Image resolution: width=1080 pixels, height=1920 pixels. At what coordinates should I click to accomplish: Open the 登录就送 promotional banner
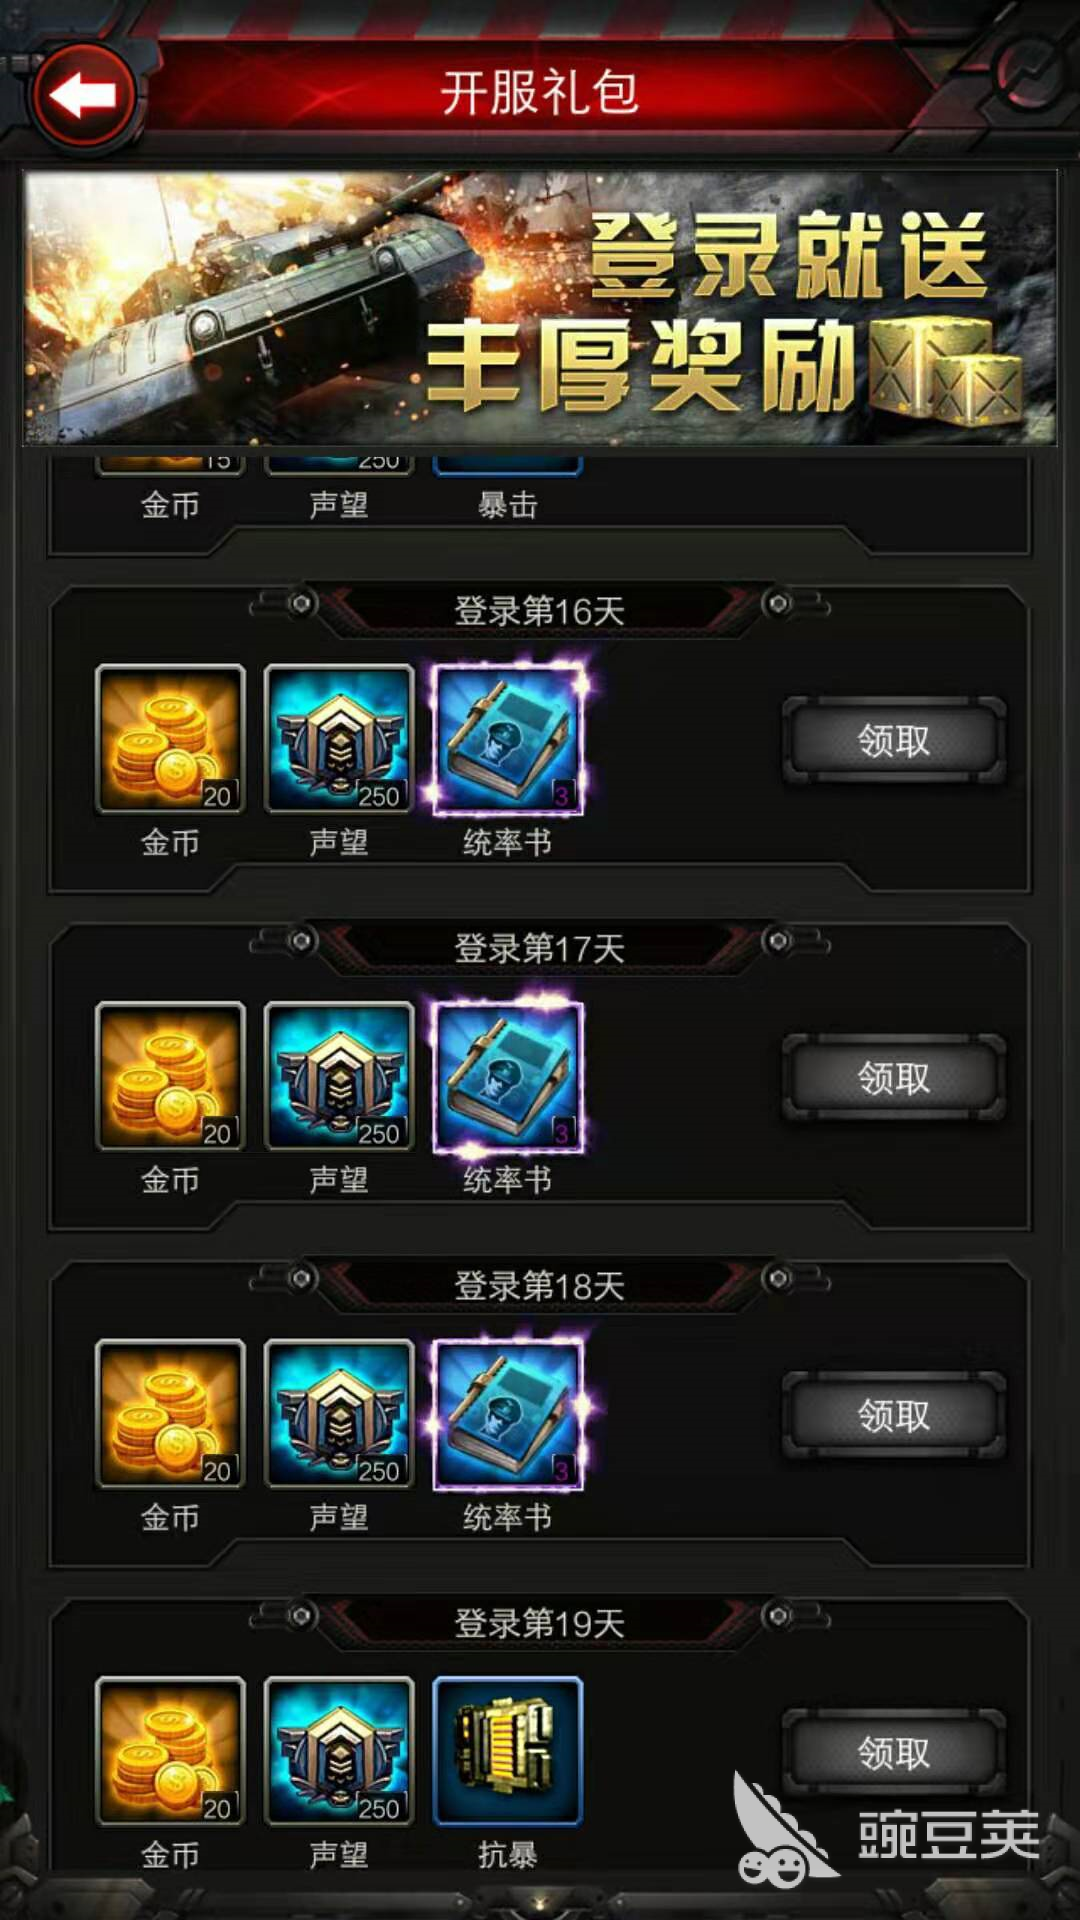540,308
